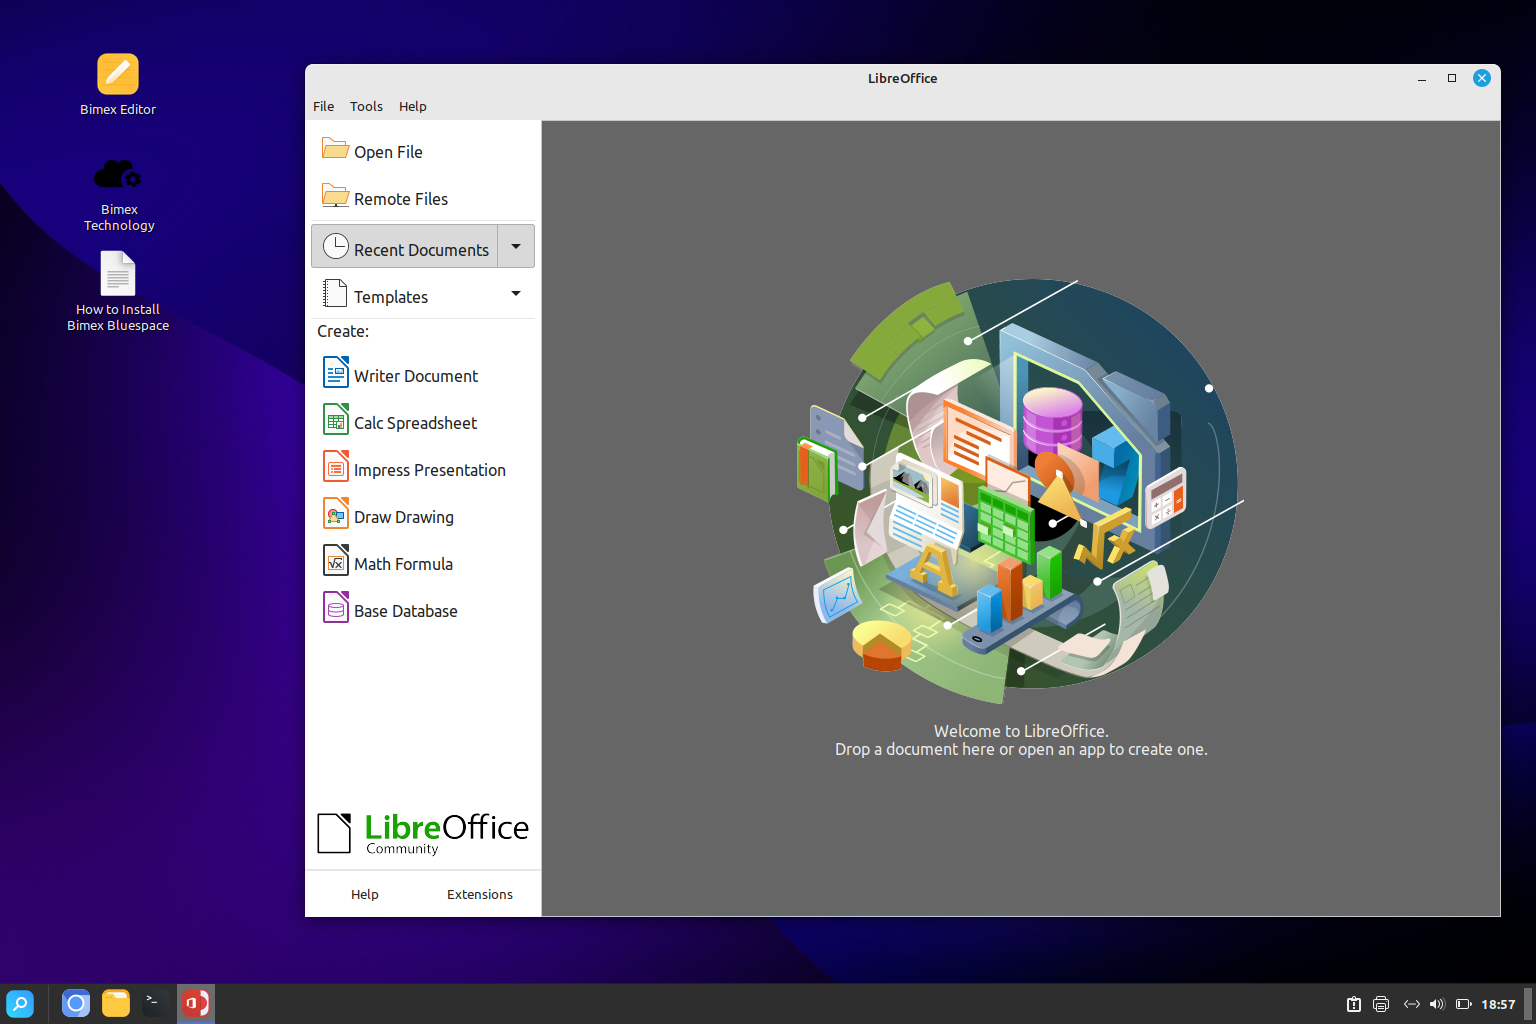1536x1024 pixels.
Task: Create a new Base Database via label
Action: point(406,611)
